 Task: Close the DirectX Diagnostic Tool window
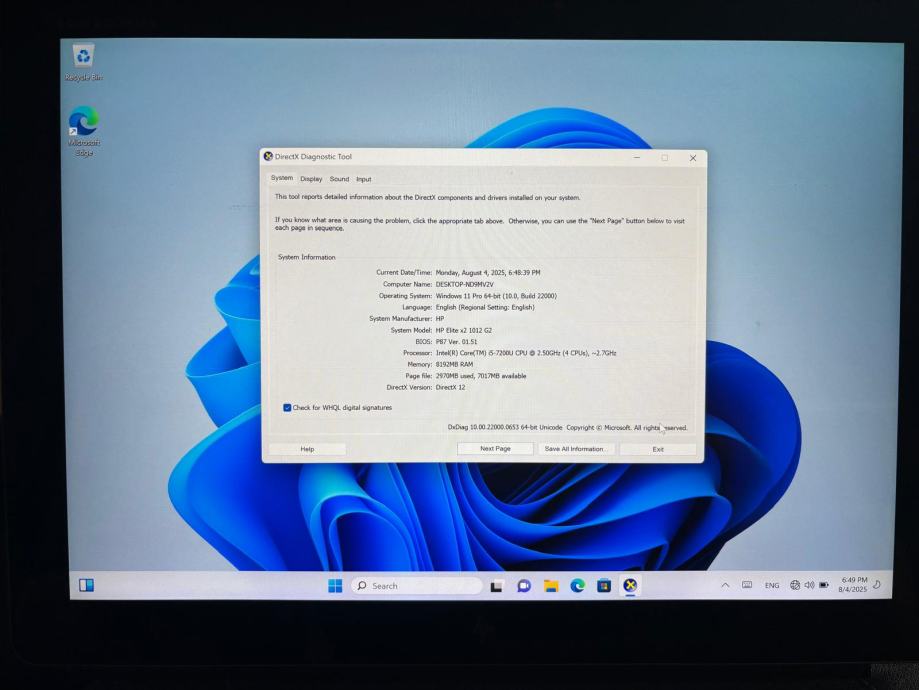point(693,158)
